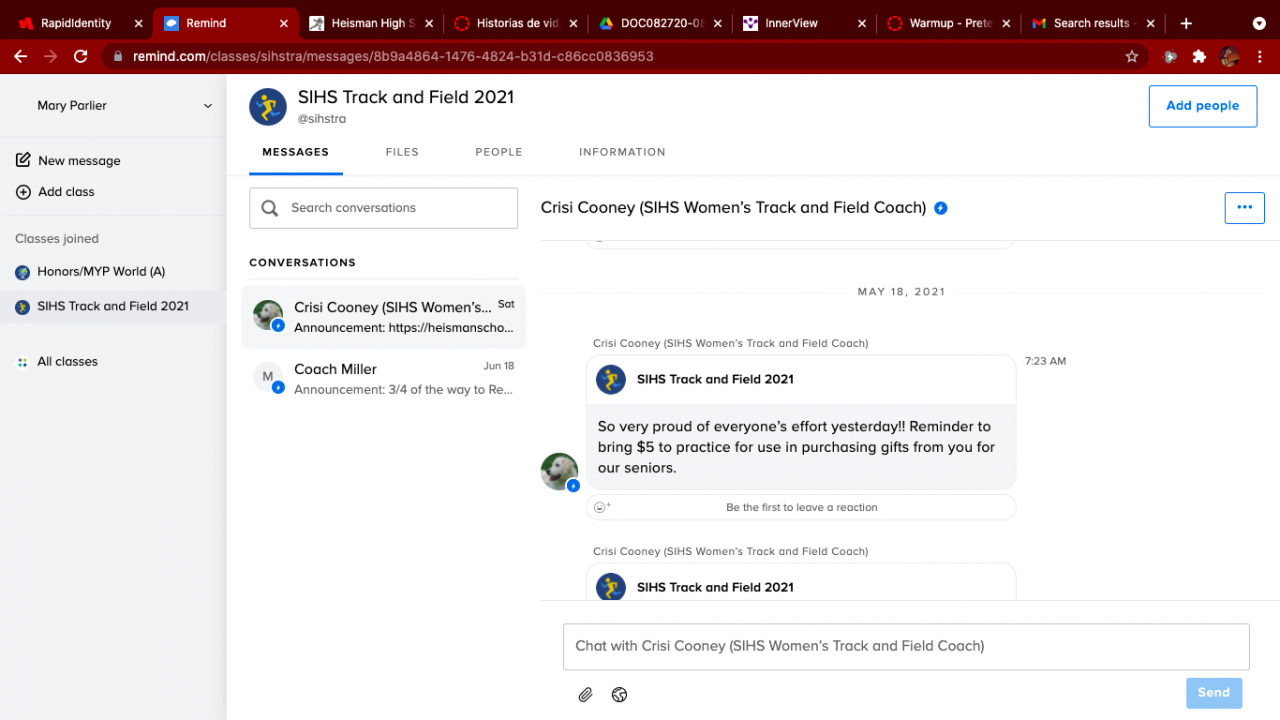
Task: Close the Heisman High tab
Action: [429, 23]
